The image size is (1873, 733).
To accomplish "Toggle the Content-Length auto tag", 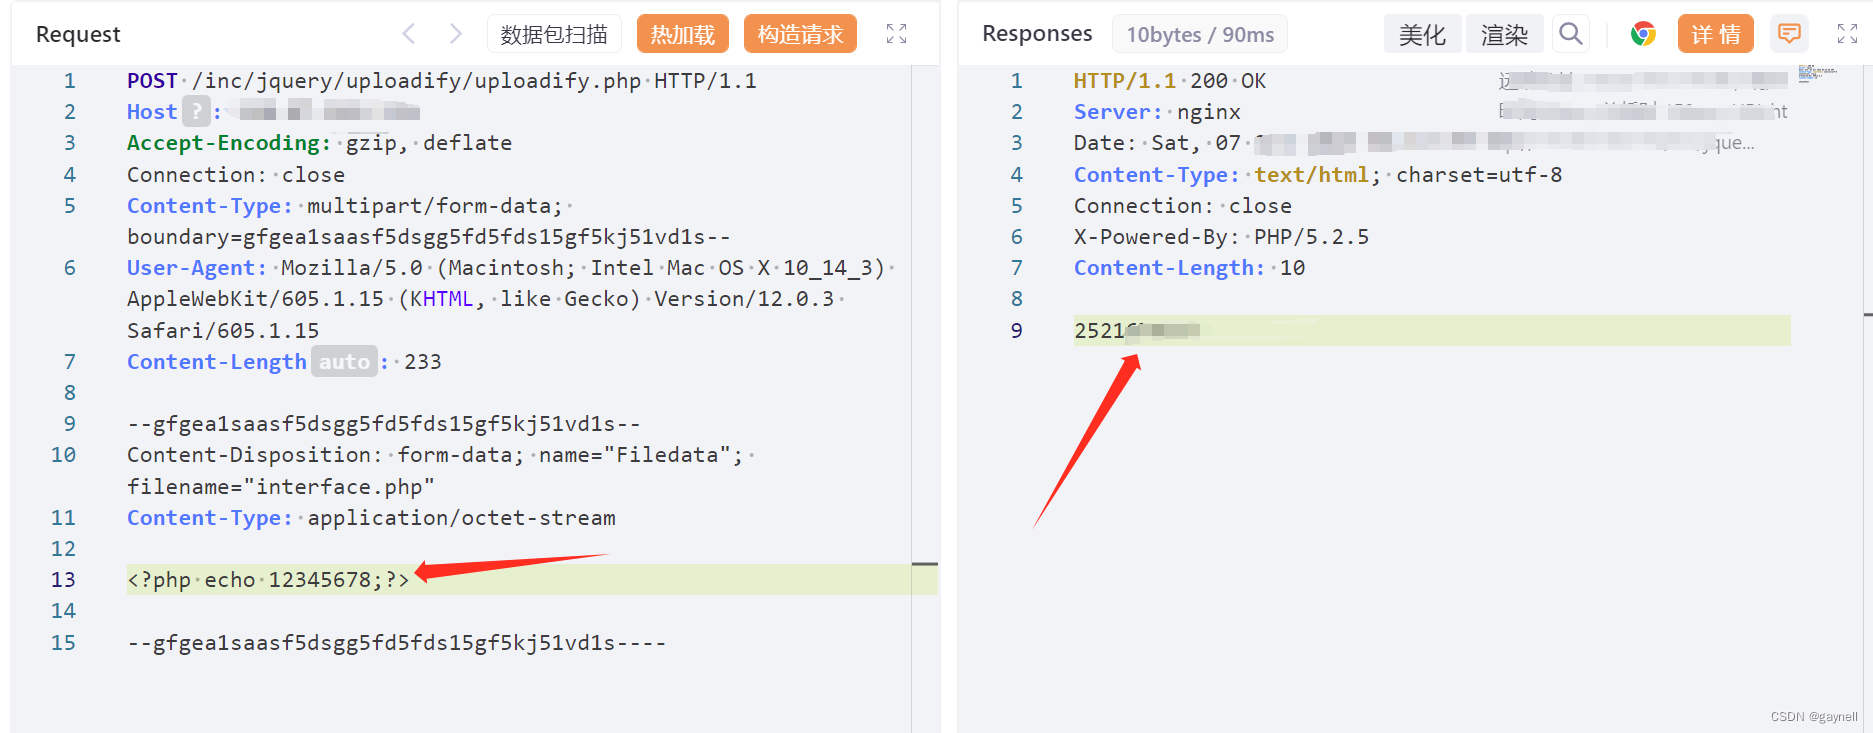I will 344,362.
